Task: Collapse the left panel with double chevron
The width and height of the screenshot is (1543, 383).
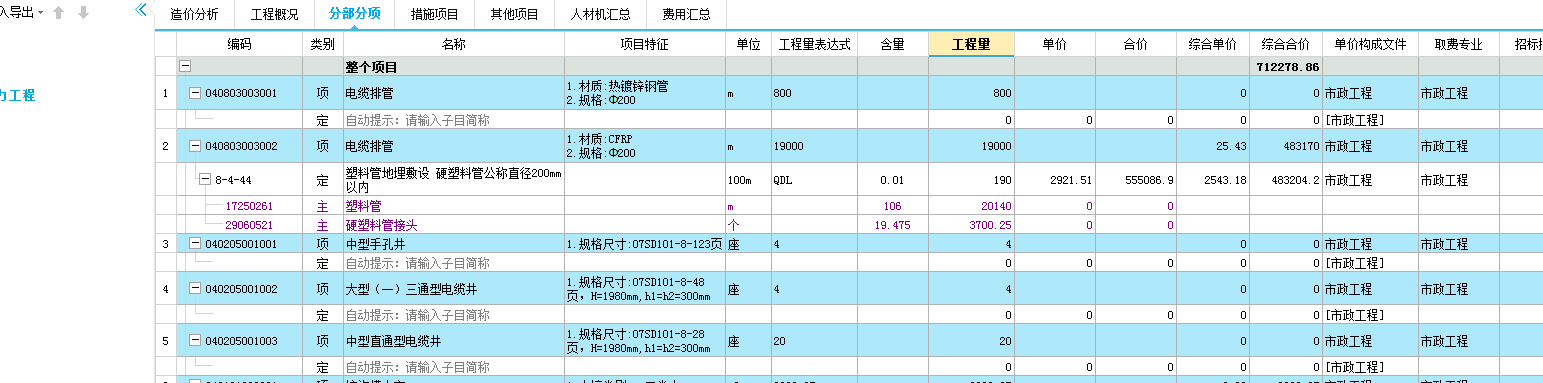Action: [141, 11]
